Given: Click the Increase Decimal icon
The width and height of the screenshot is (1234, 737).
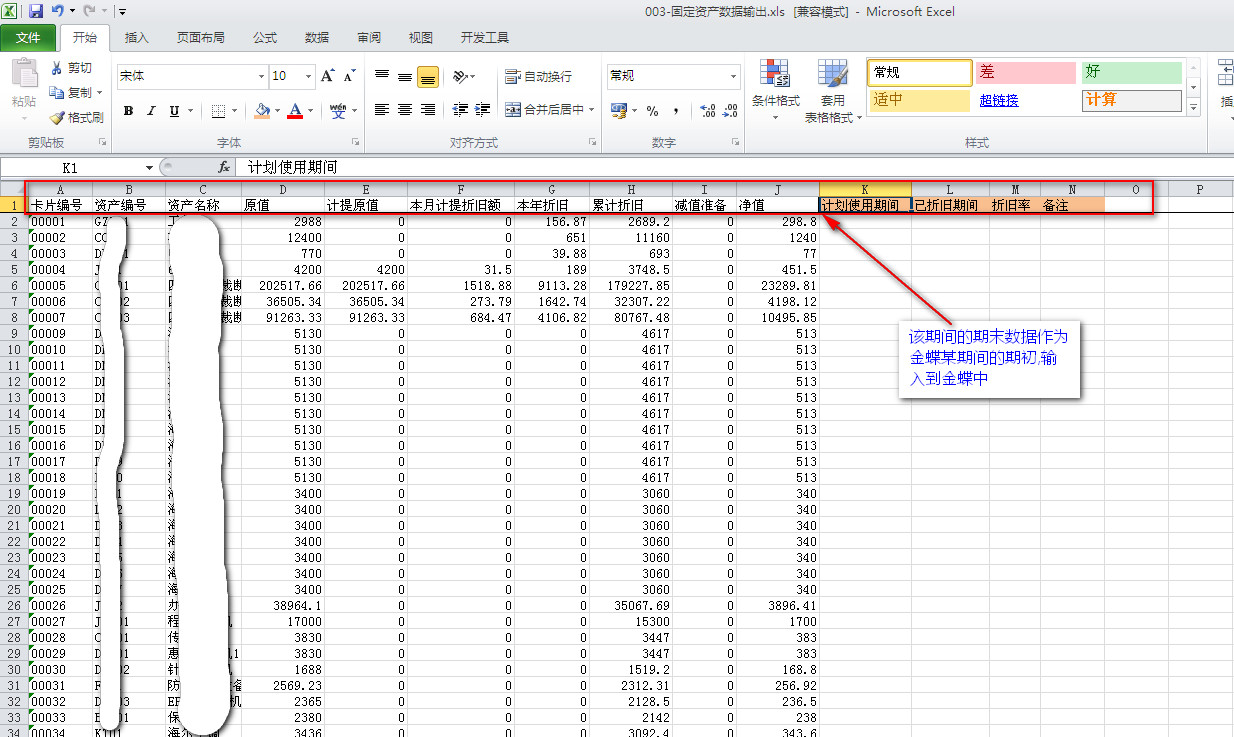Looking at the screenshot, I should 707,111.
